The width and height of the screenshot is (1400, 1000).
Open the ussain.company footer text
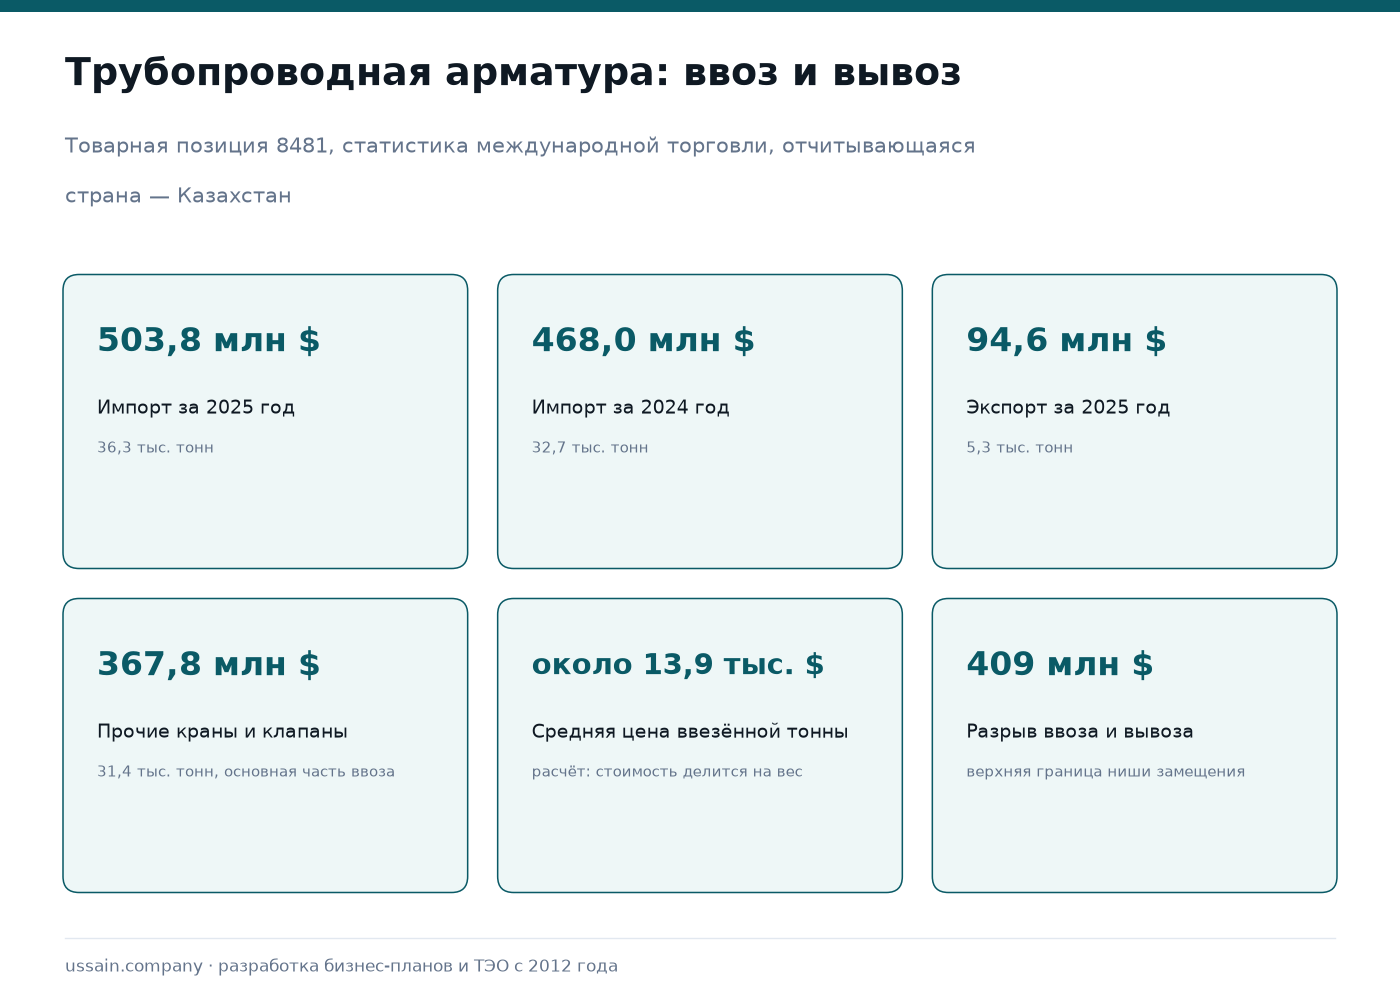[x=341, y=966]
